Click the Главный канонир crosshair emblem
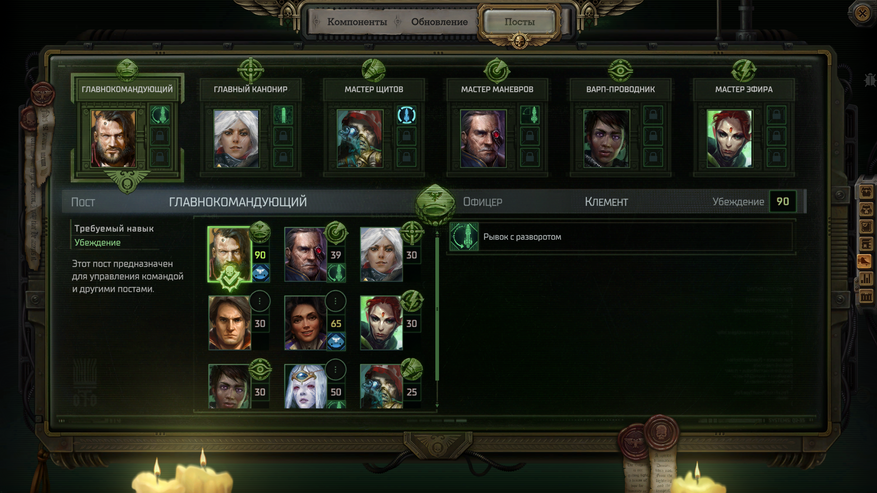Screen dimensions: 877x493 pyautogui.click(x=250, y=70)
